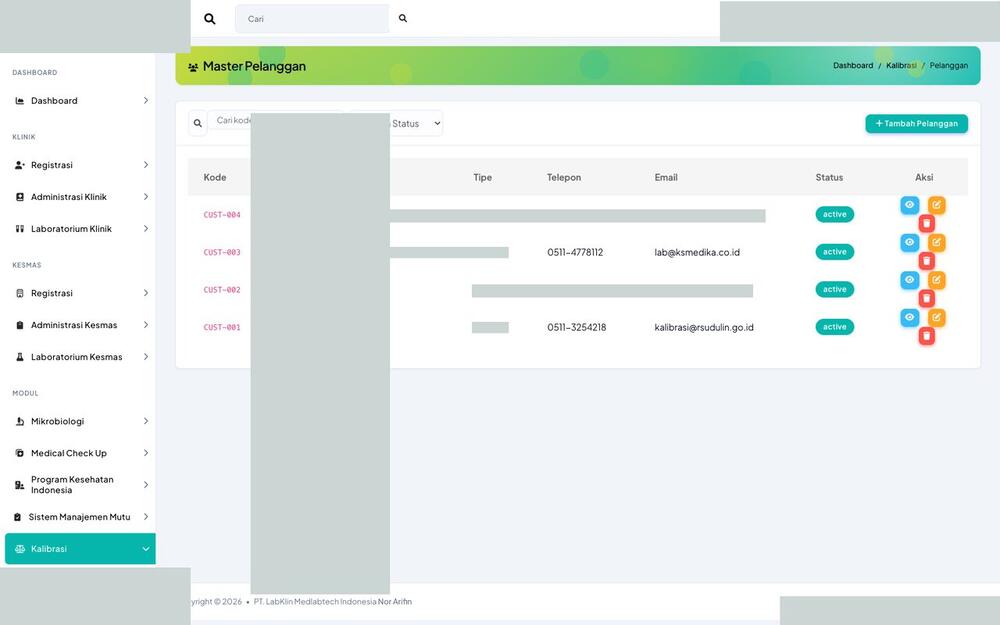Delete customer CUST-001
The image size is (1000, 625).
click(x=927, y=335)
